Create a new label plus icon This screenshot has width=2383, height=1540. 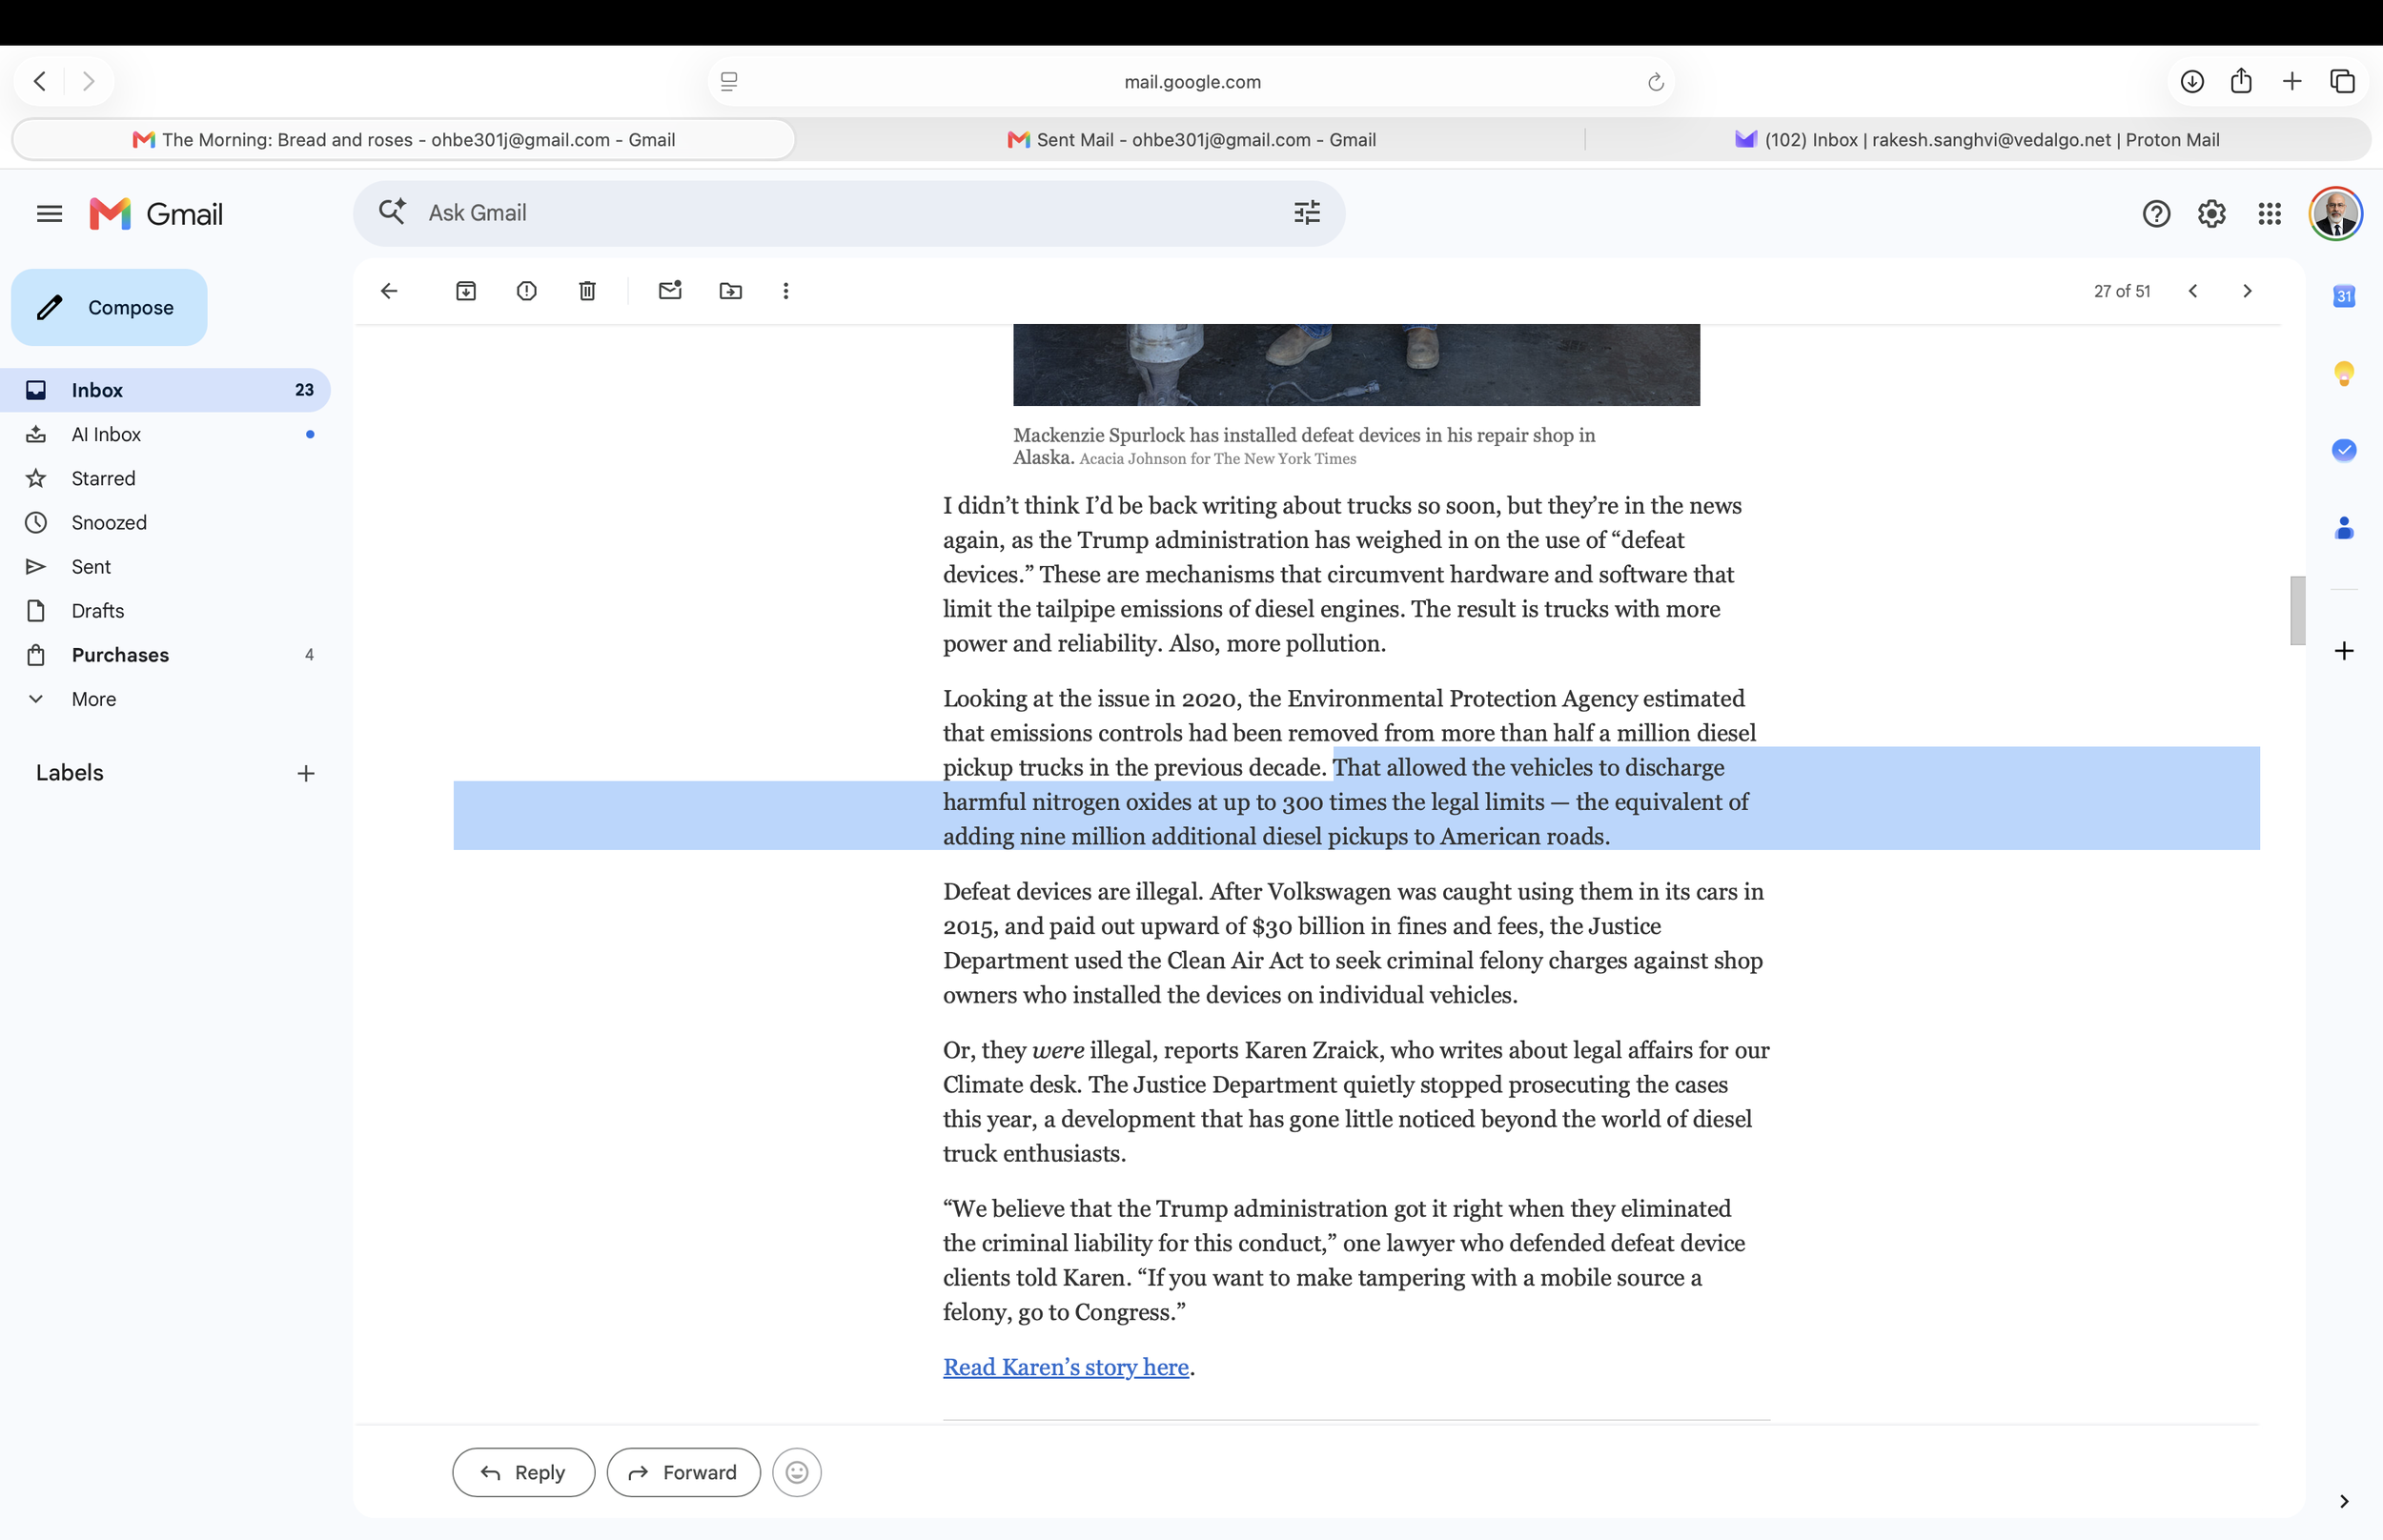[306, 773]
